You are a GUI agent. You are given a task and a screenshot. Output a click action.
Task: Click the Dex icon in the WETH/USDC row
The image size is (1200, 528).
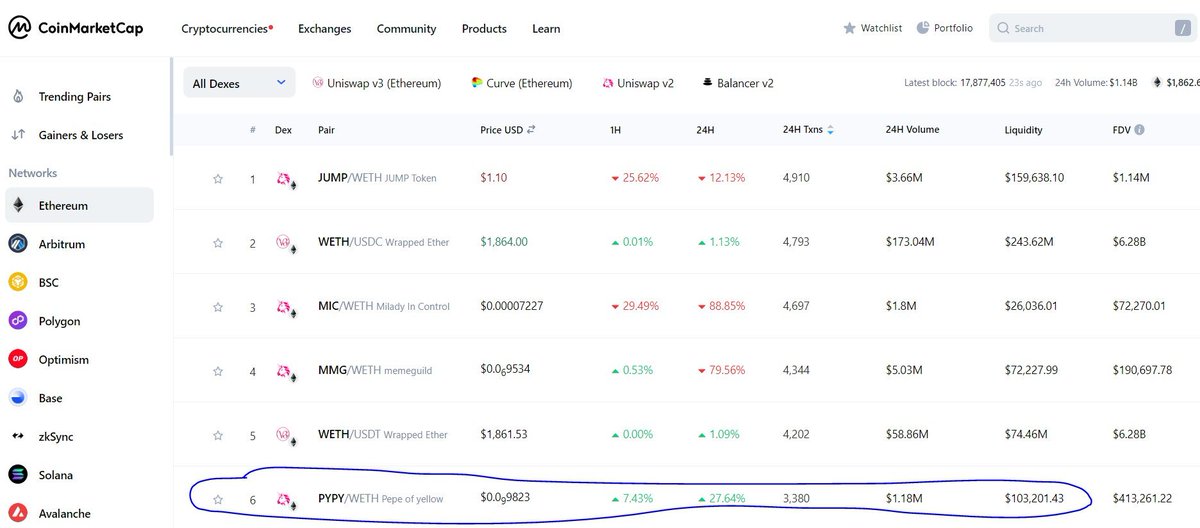pyautogui.click(x=286, y=243)
